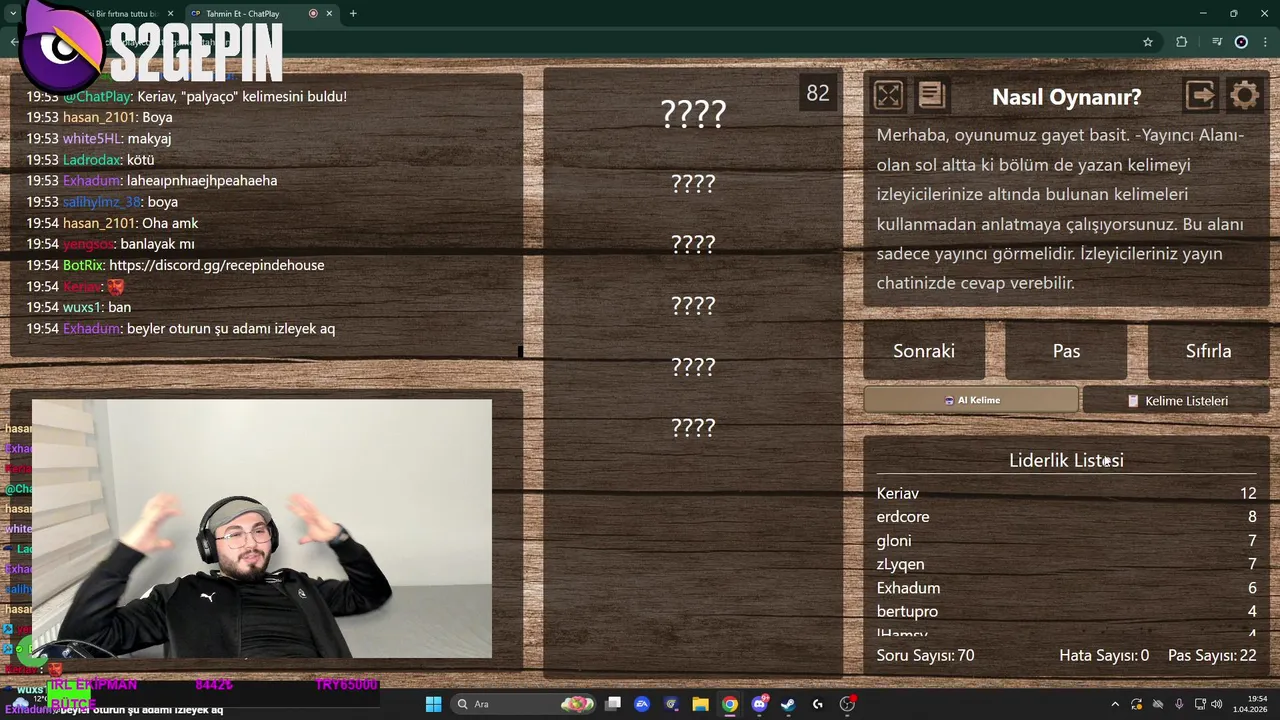Screen dimensions: 1280x720
Task: Expand the tab search dropdown
Action: [13, 14]
